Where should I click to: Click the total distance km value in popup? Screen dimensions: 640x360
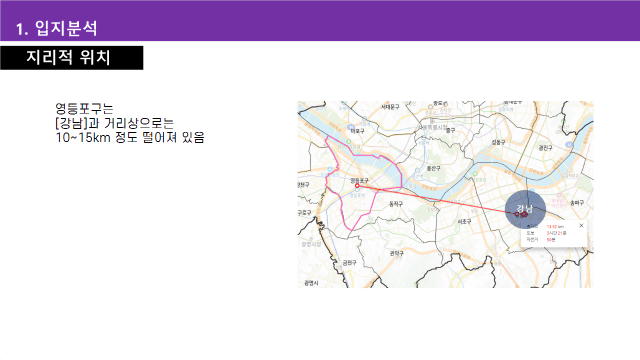tap(555, 227)
